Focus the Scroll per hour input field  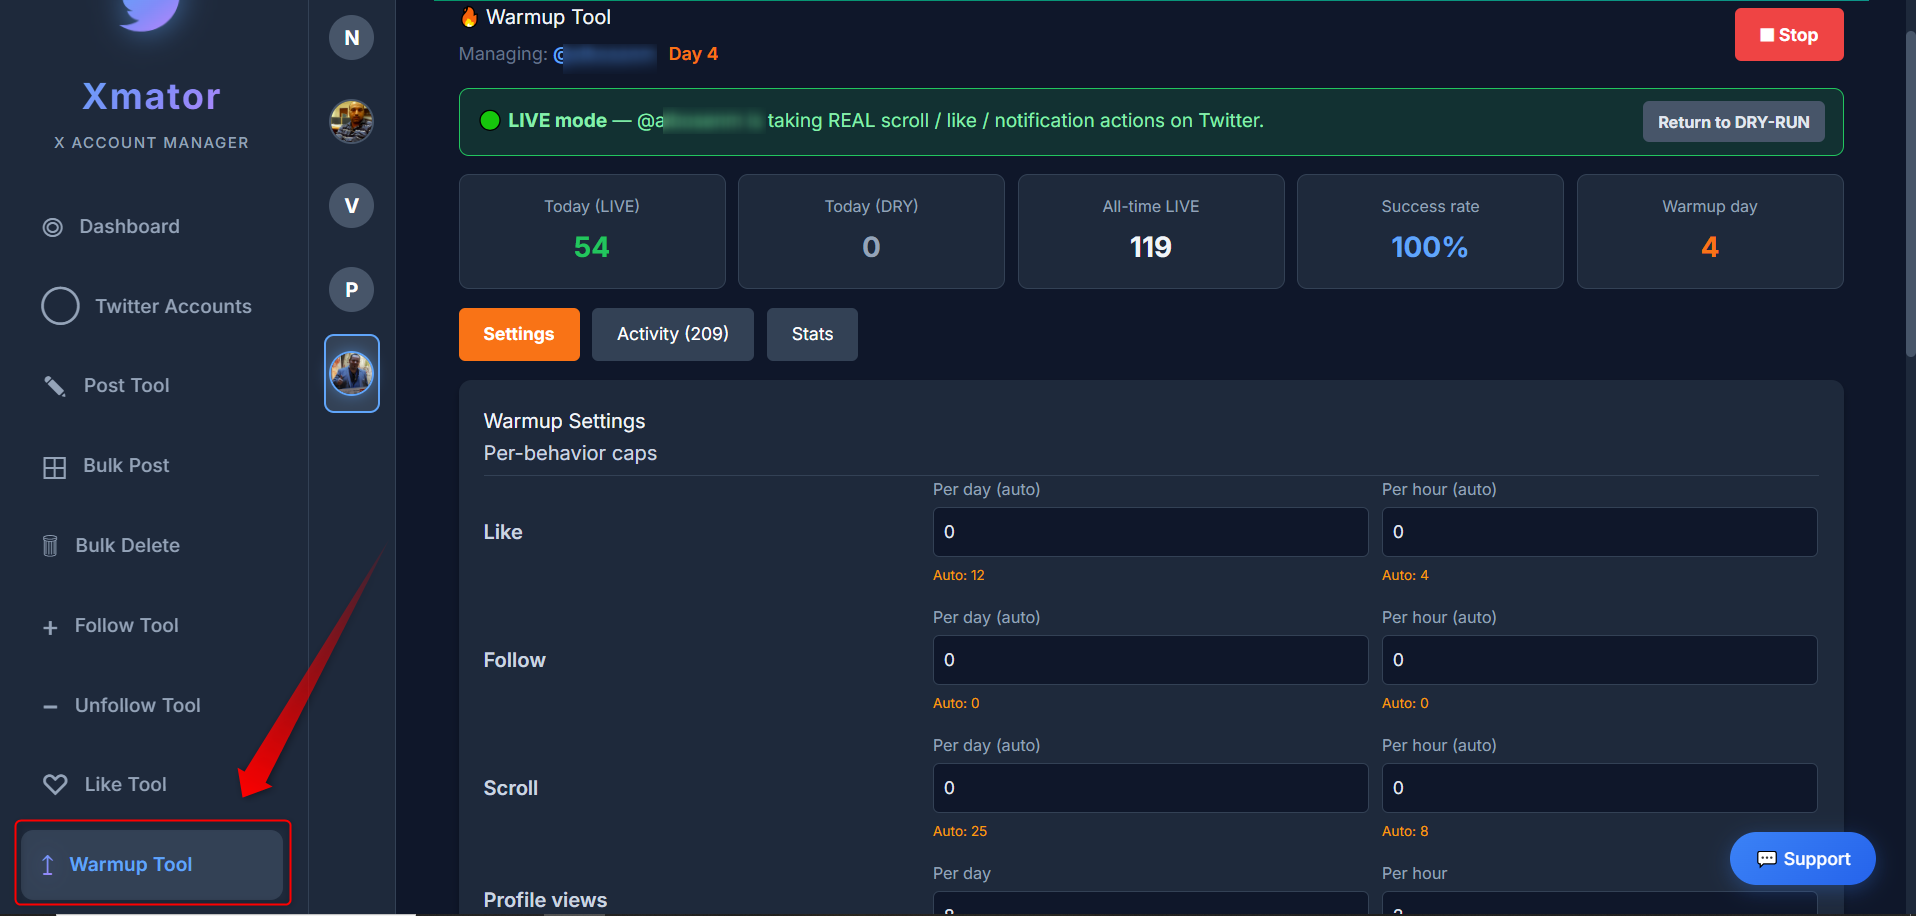tap(1599, 788)
